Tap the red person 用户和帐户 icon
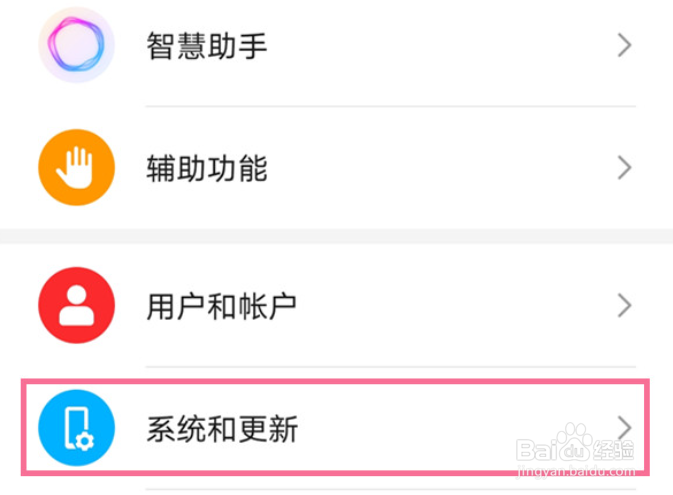673x495 pixels. 76,305
